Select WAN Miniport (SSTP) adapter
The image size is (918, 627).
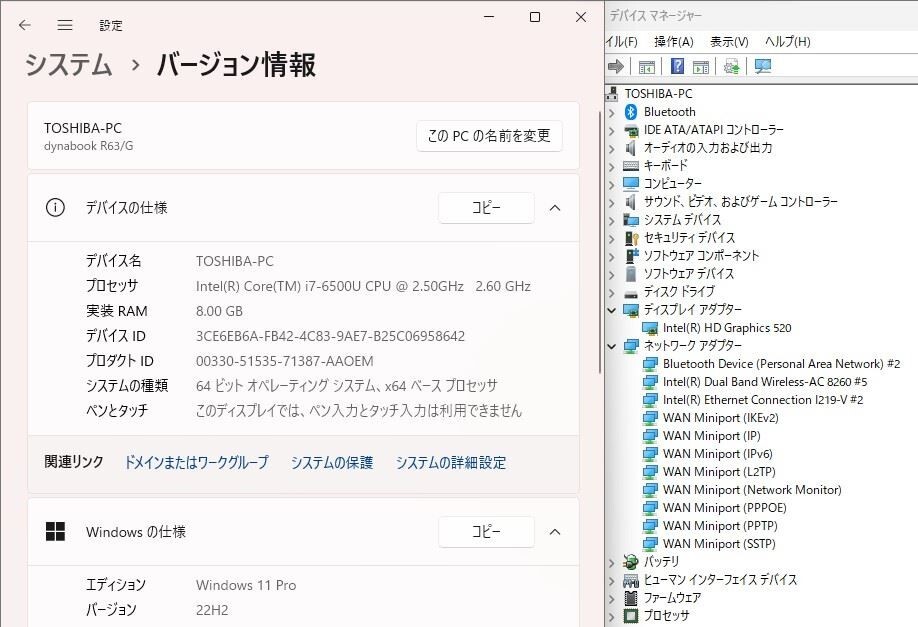point(719,544)
